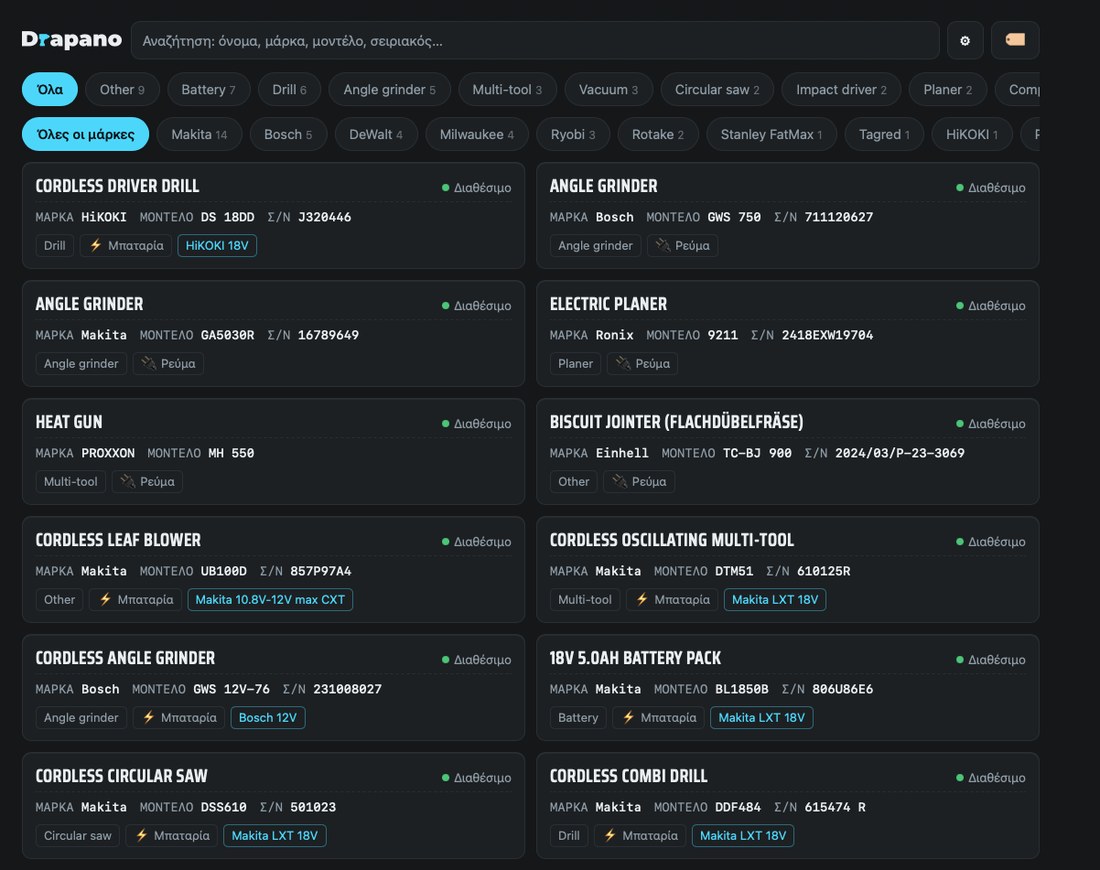Image resolution: width=1100 pixels, height=870 pixels.
Task: Click Μπαταρία tag on Battery Pack card
Action: tap(658, 717)
